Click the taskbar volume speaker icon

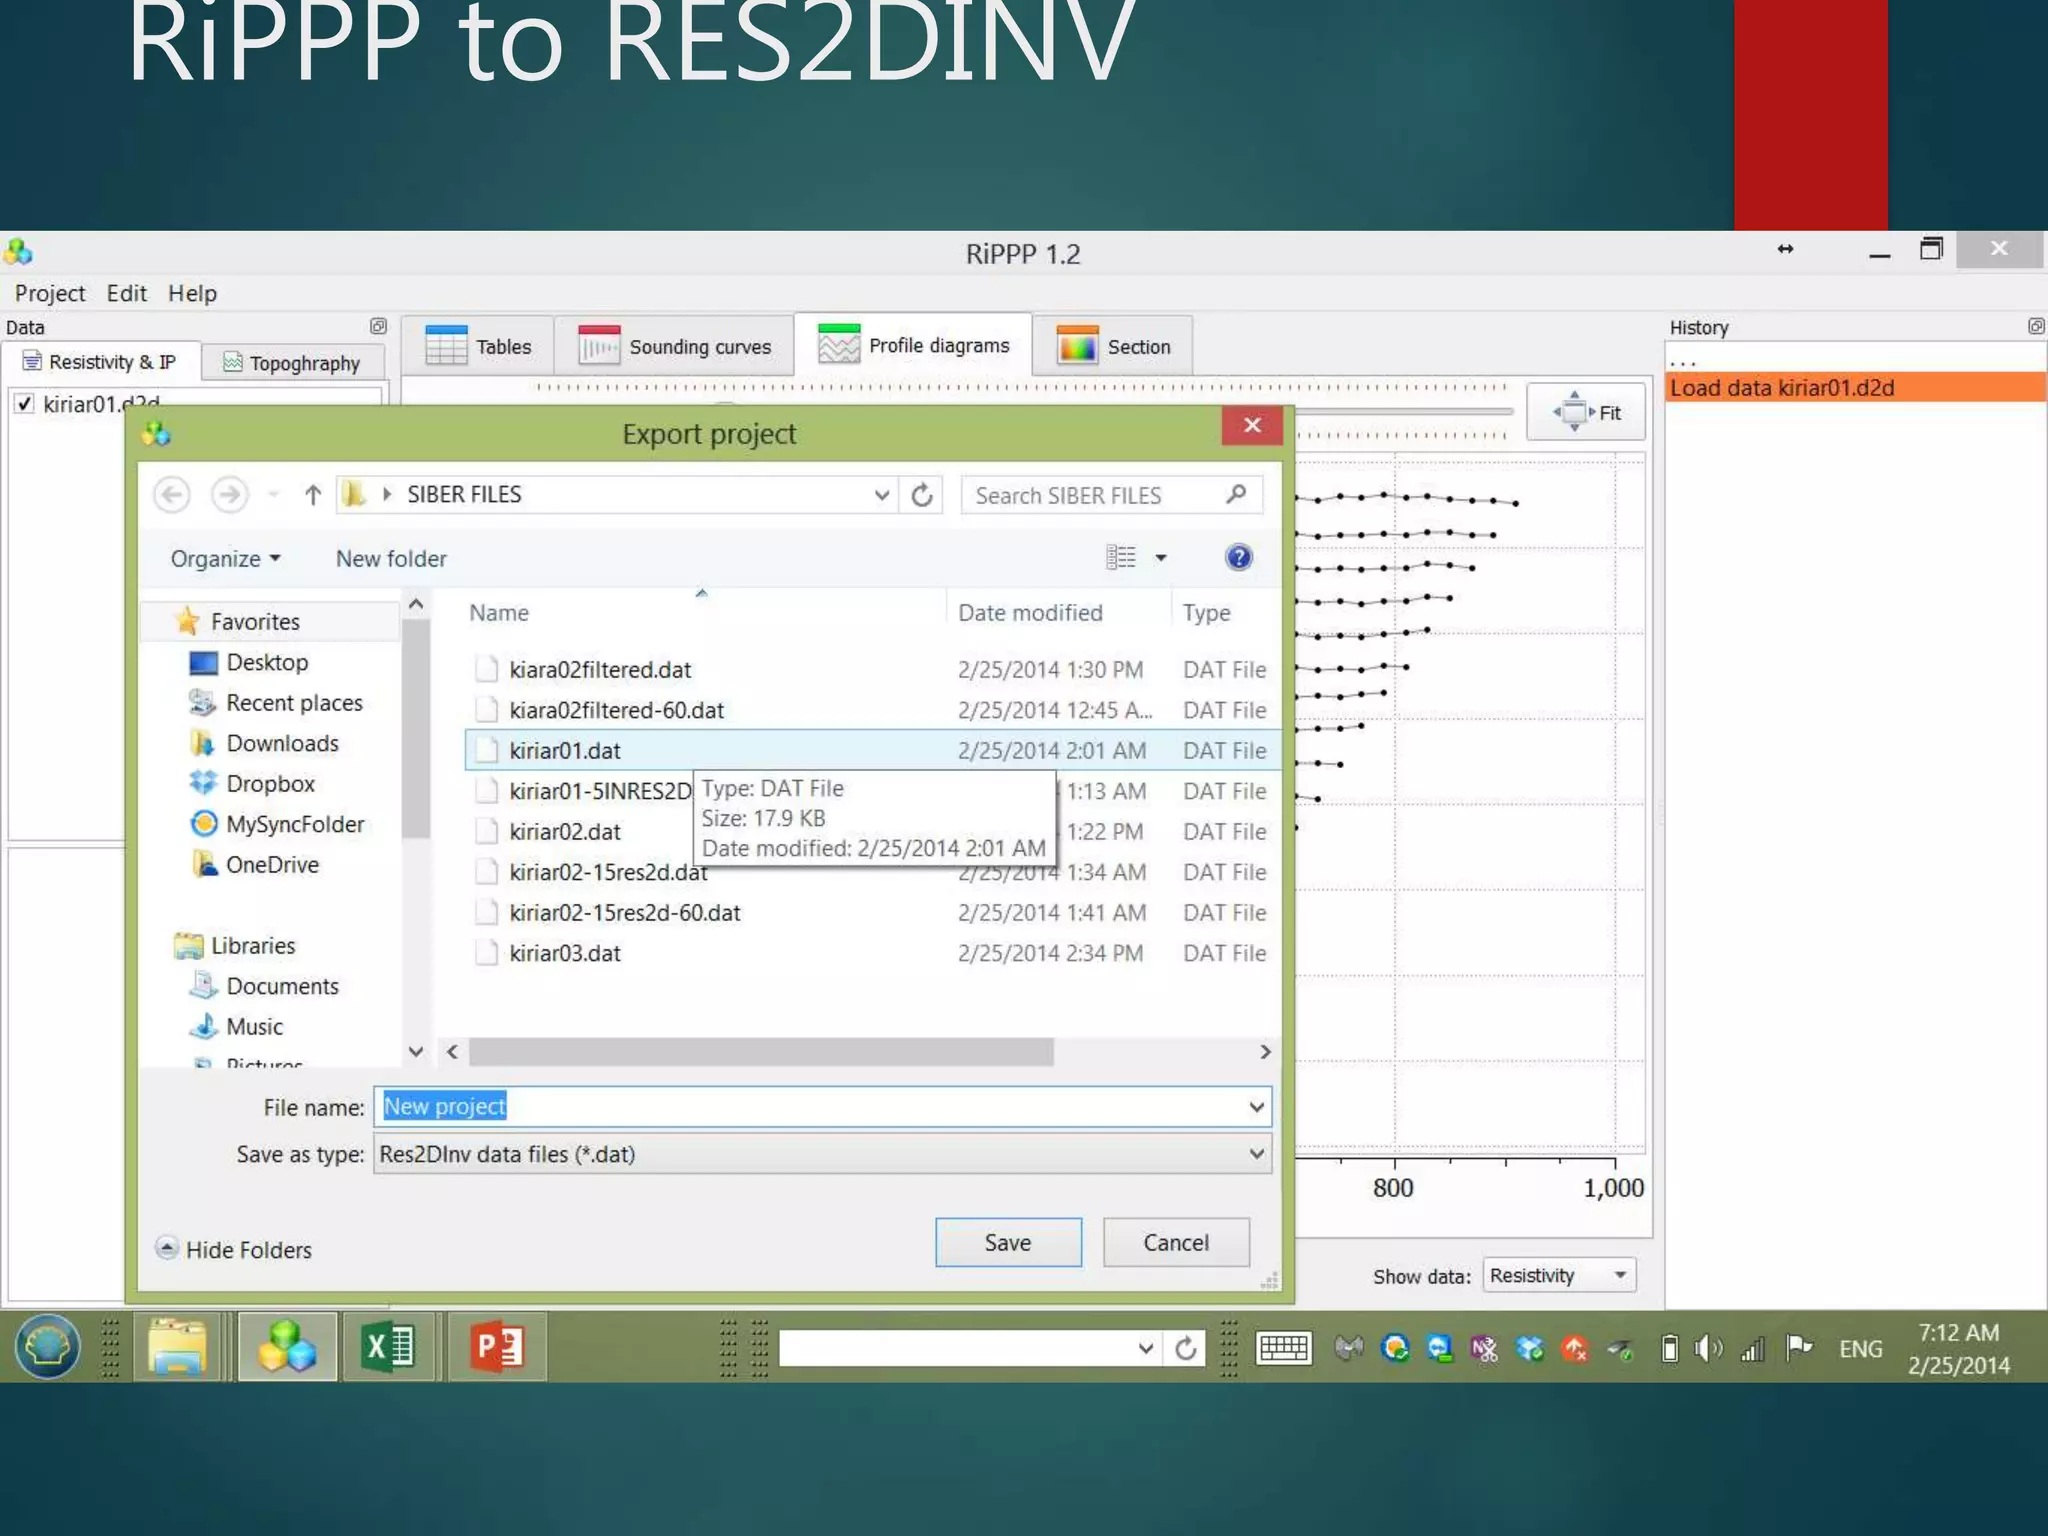[1708, 1349]
